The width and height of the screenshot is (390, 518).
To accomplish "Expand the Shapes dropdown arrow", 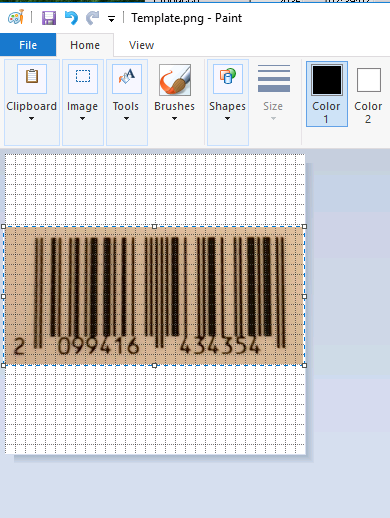I will 227,118.
